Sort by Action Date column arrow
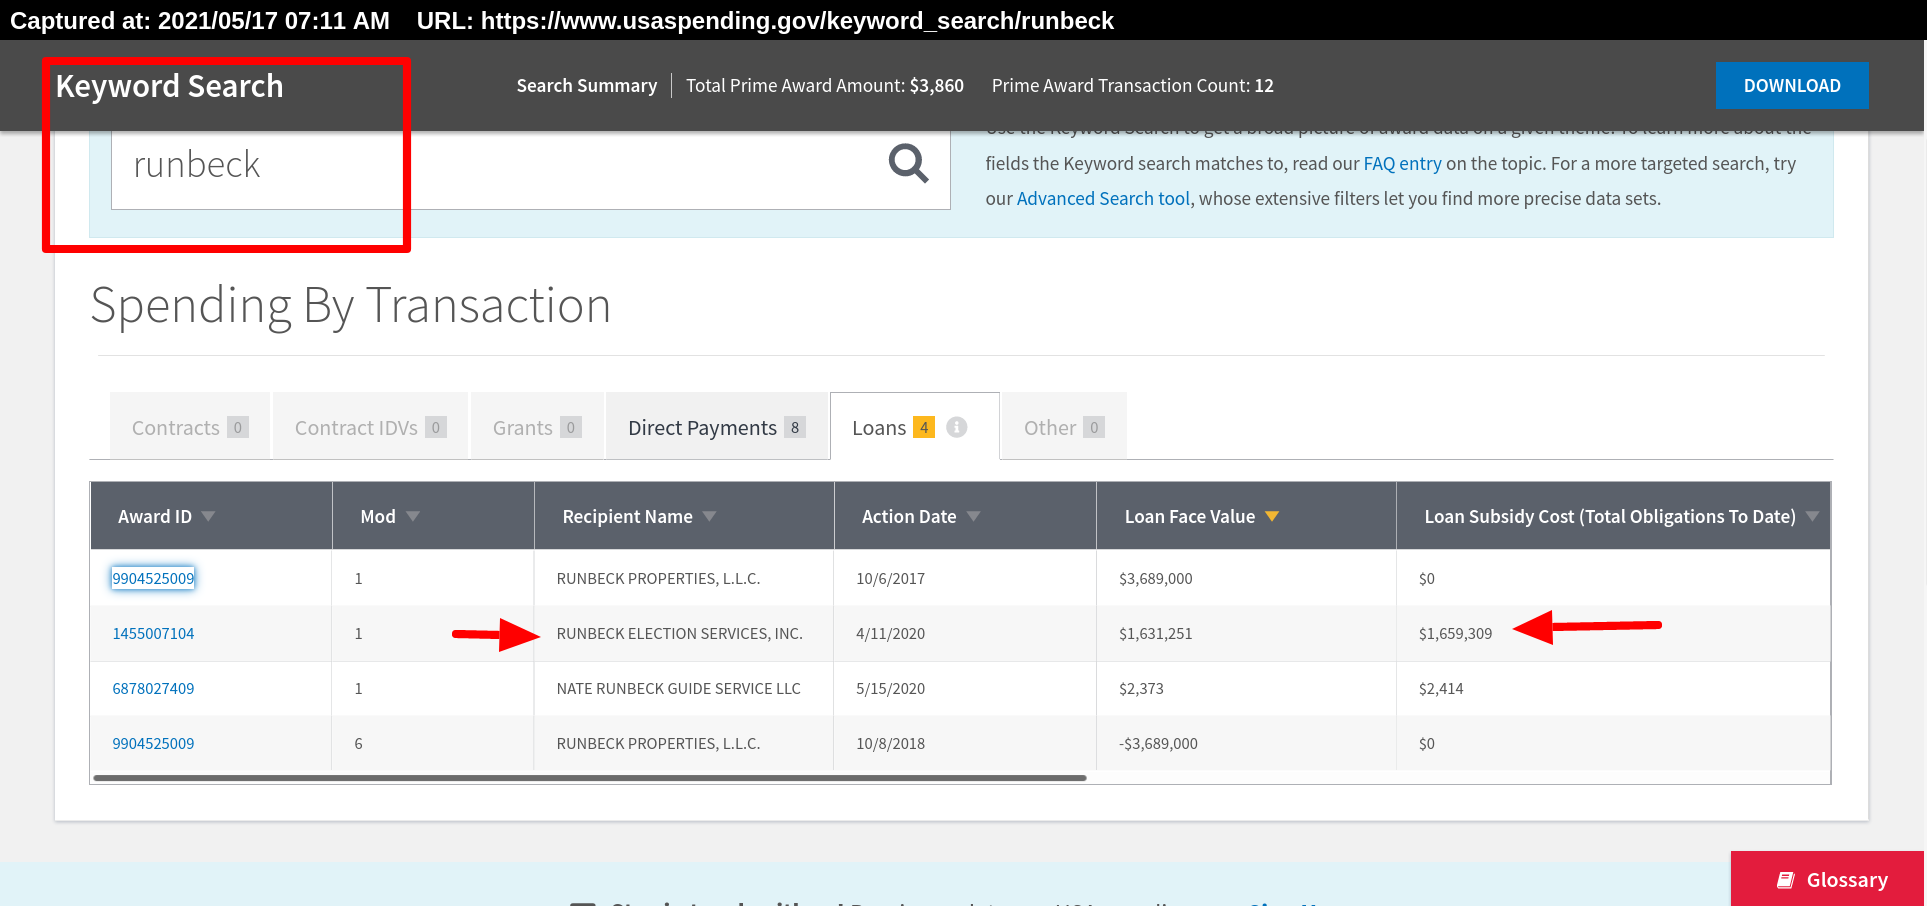Viewport: 1927px width, 906px height. tap(974, 516)
